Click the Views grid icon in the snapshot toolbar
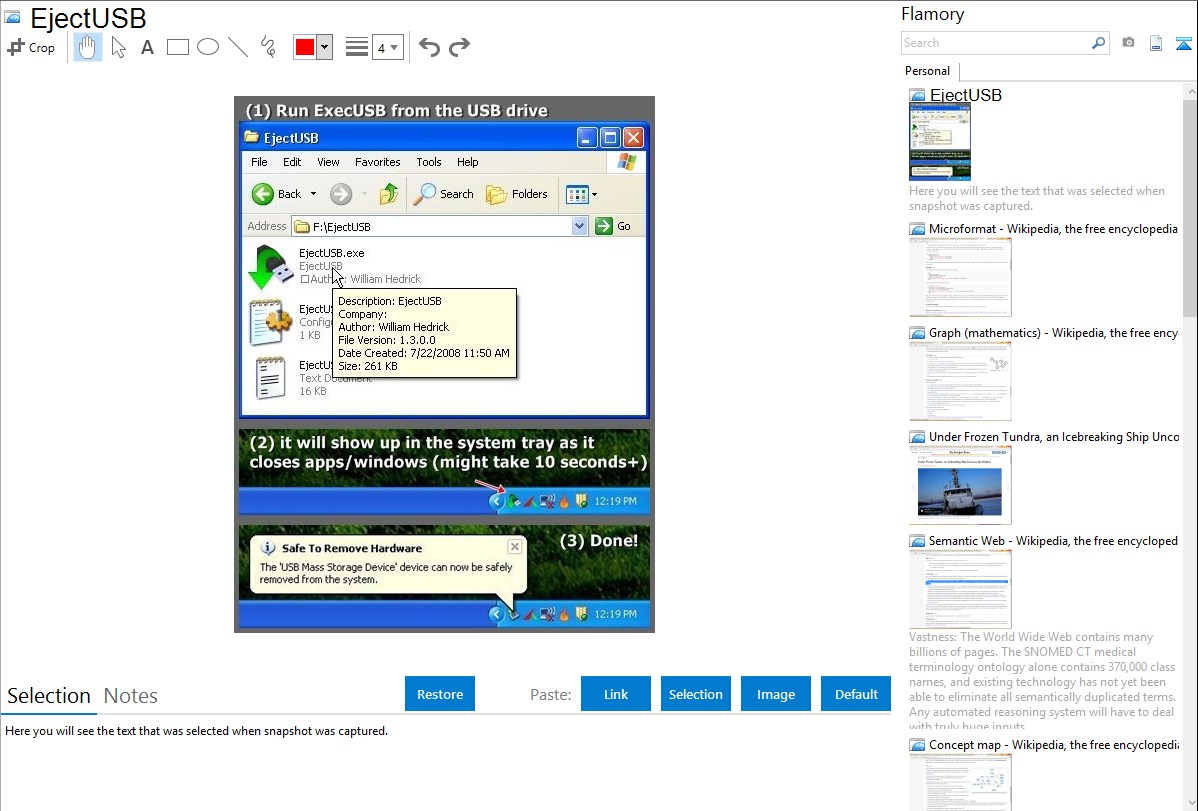Viewport: 1198px width, 811px height. tap(577, 194)
